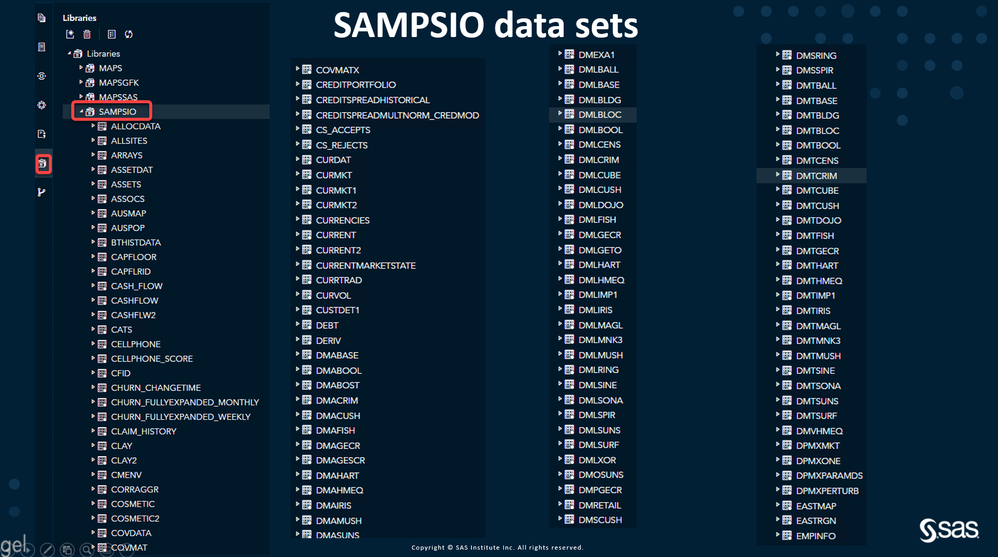Collapse the SAMPSIO library node

[80, 112]
